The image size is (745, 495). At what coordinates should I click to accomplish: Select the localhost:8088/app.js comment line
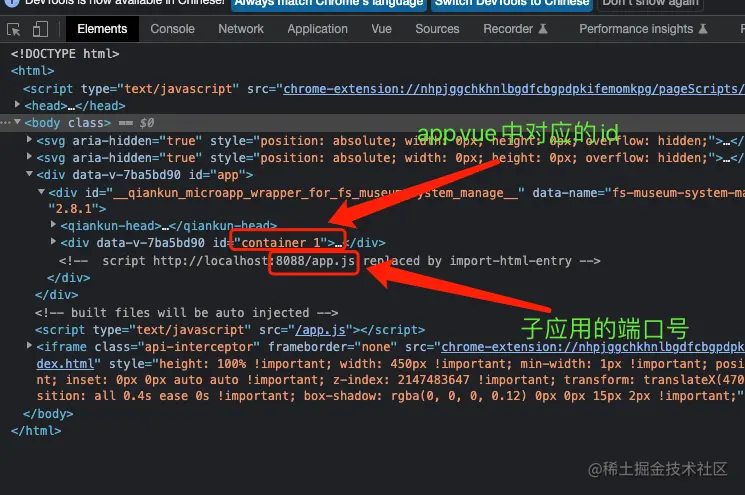coord(330,261)
